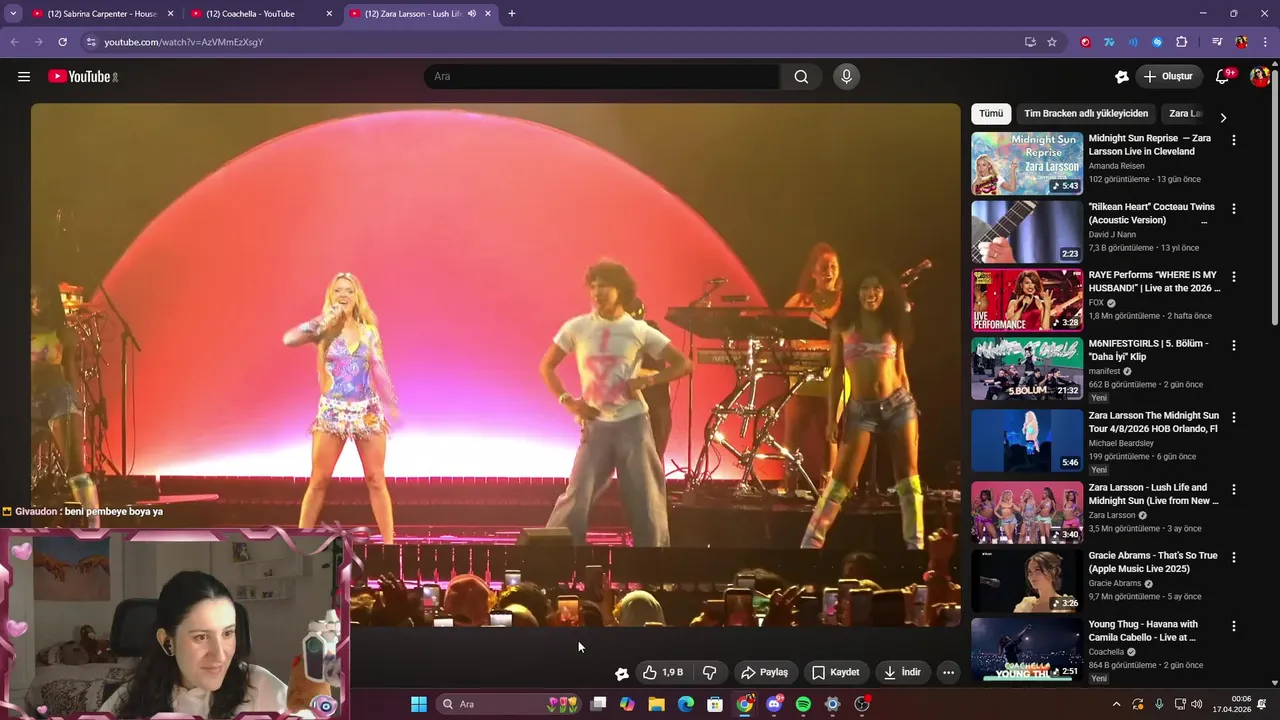1280x720 pixels.
Task: Open Gracie Abrams That's So True title
Action: pyautogui.click(x=1153, y=562)
